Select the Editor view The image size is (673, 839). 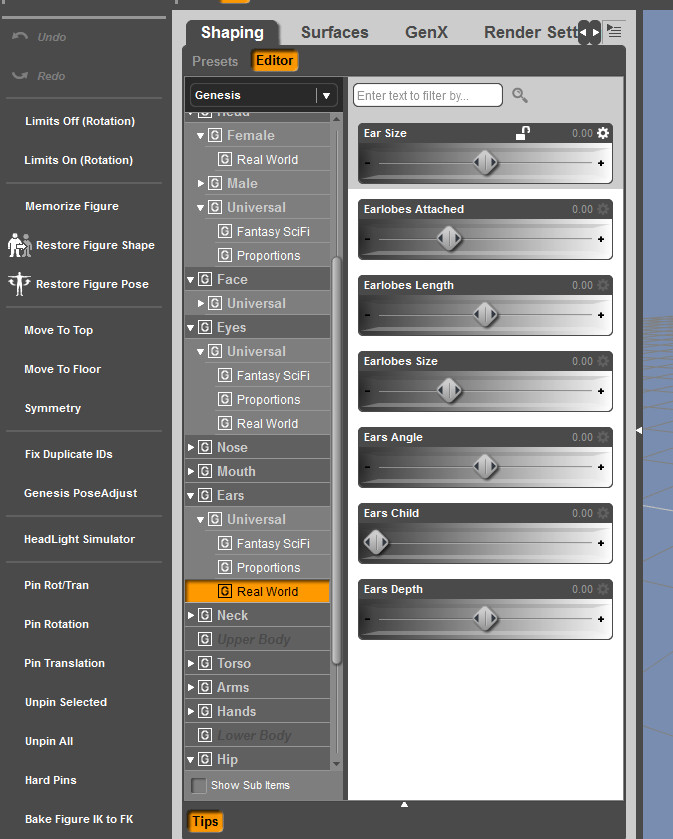click(x=274, y=60)
